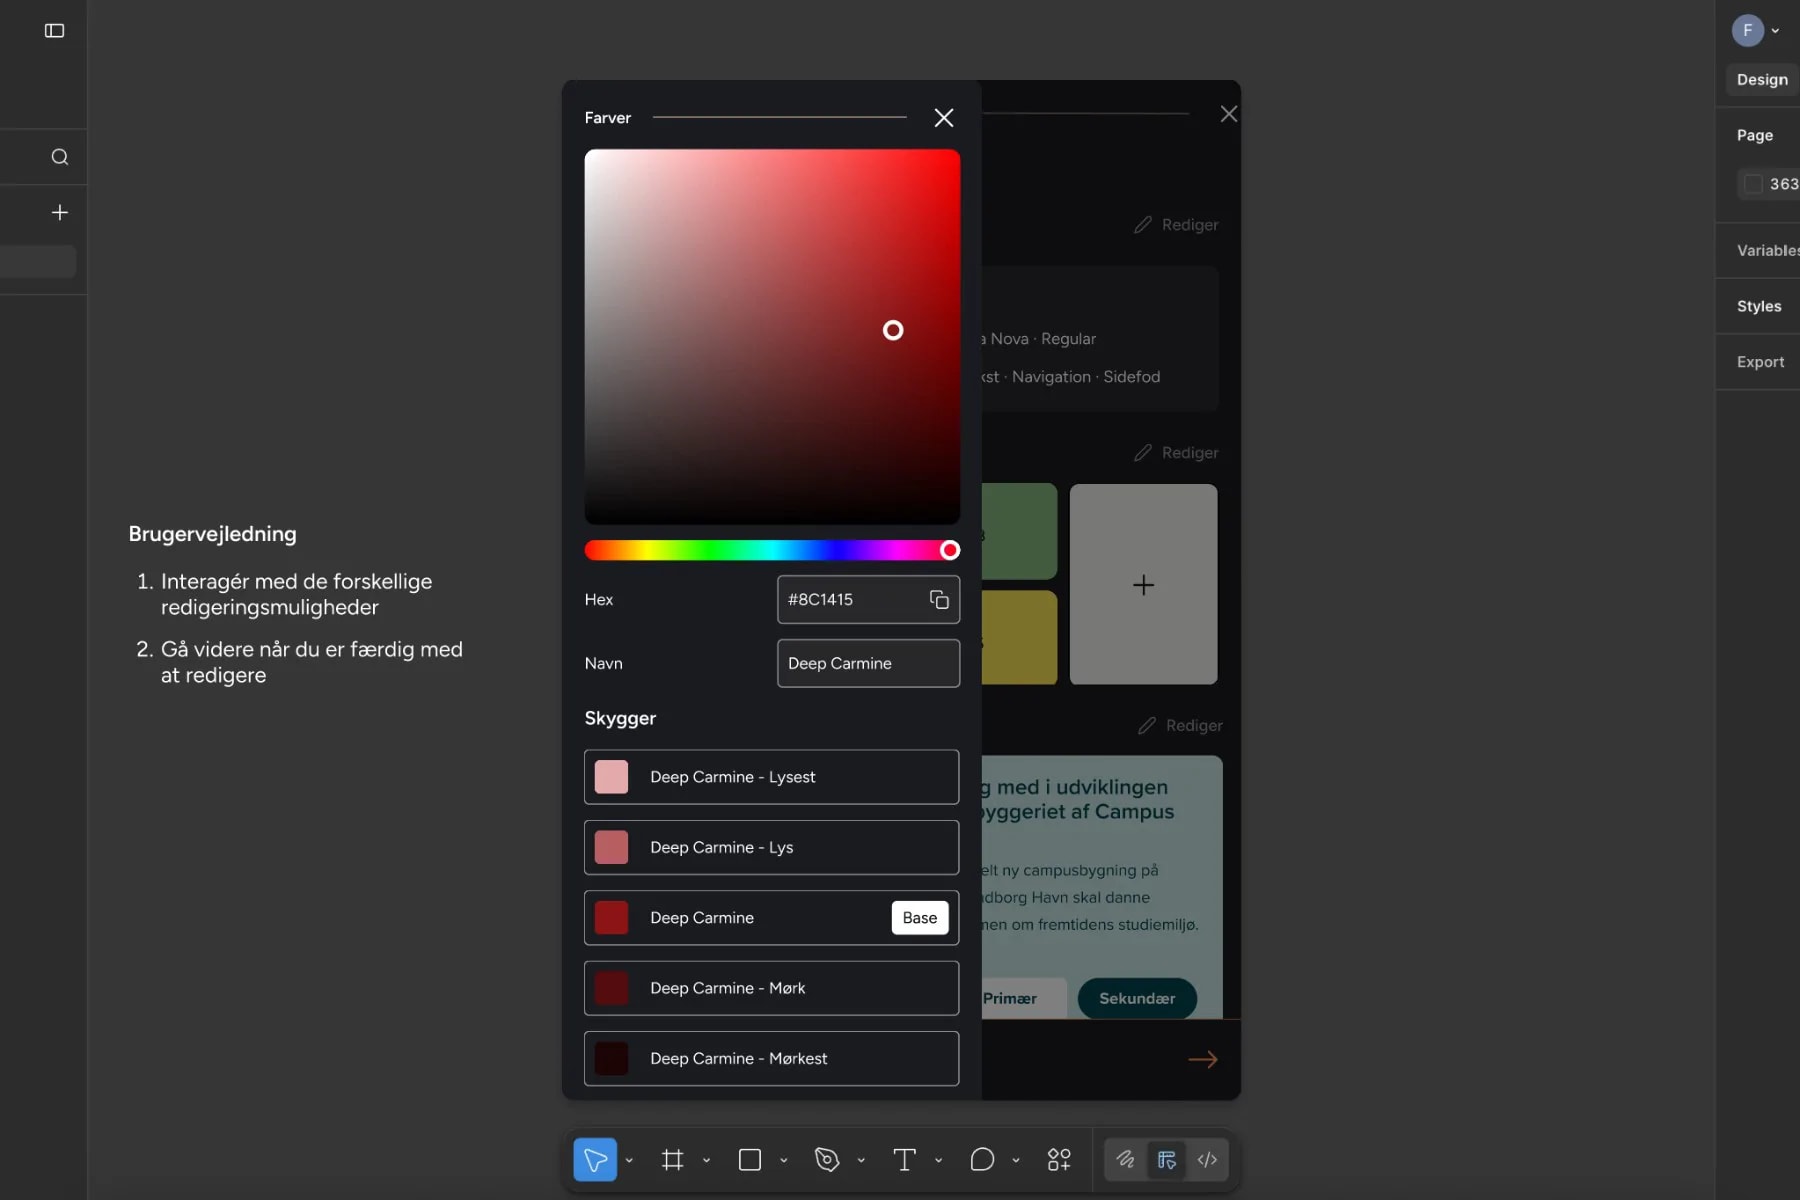1800x1200 pixels.
Task: Click the saturation picker handle
Action: click(x=893, y=330)
